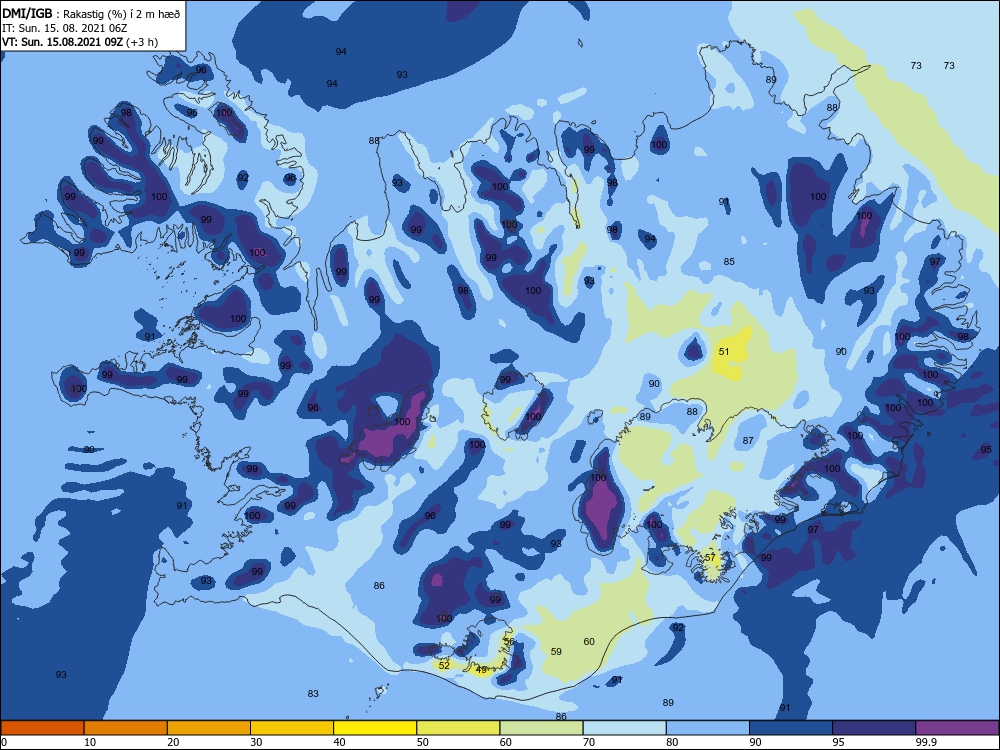1000x750 pixels.
Task: Click the 90–95% medium blue legend swatch
Action: 791,728
